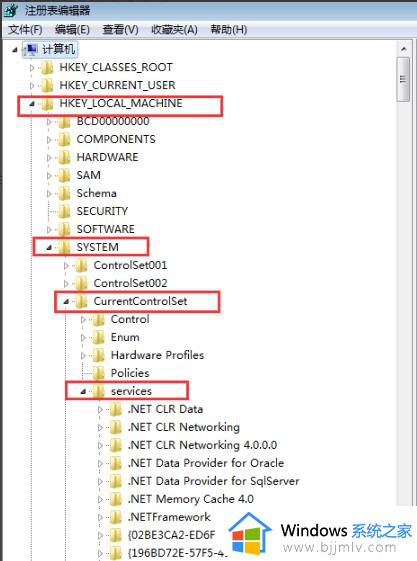This screenshot has width=417, height=561.
Task: Open the 收藏夹(A) menu
Action: click(x=174, y=30)
